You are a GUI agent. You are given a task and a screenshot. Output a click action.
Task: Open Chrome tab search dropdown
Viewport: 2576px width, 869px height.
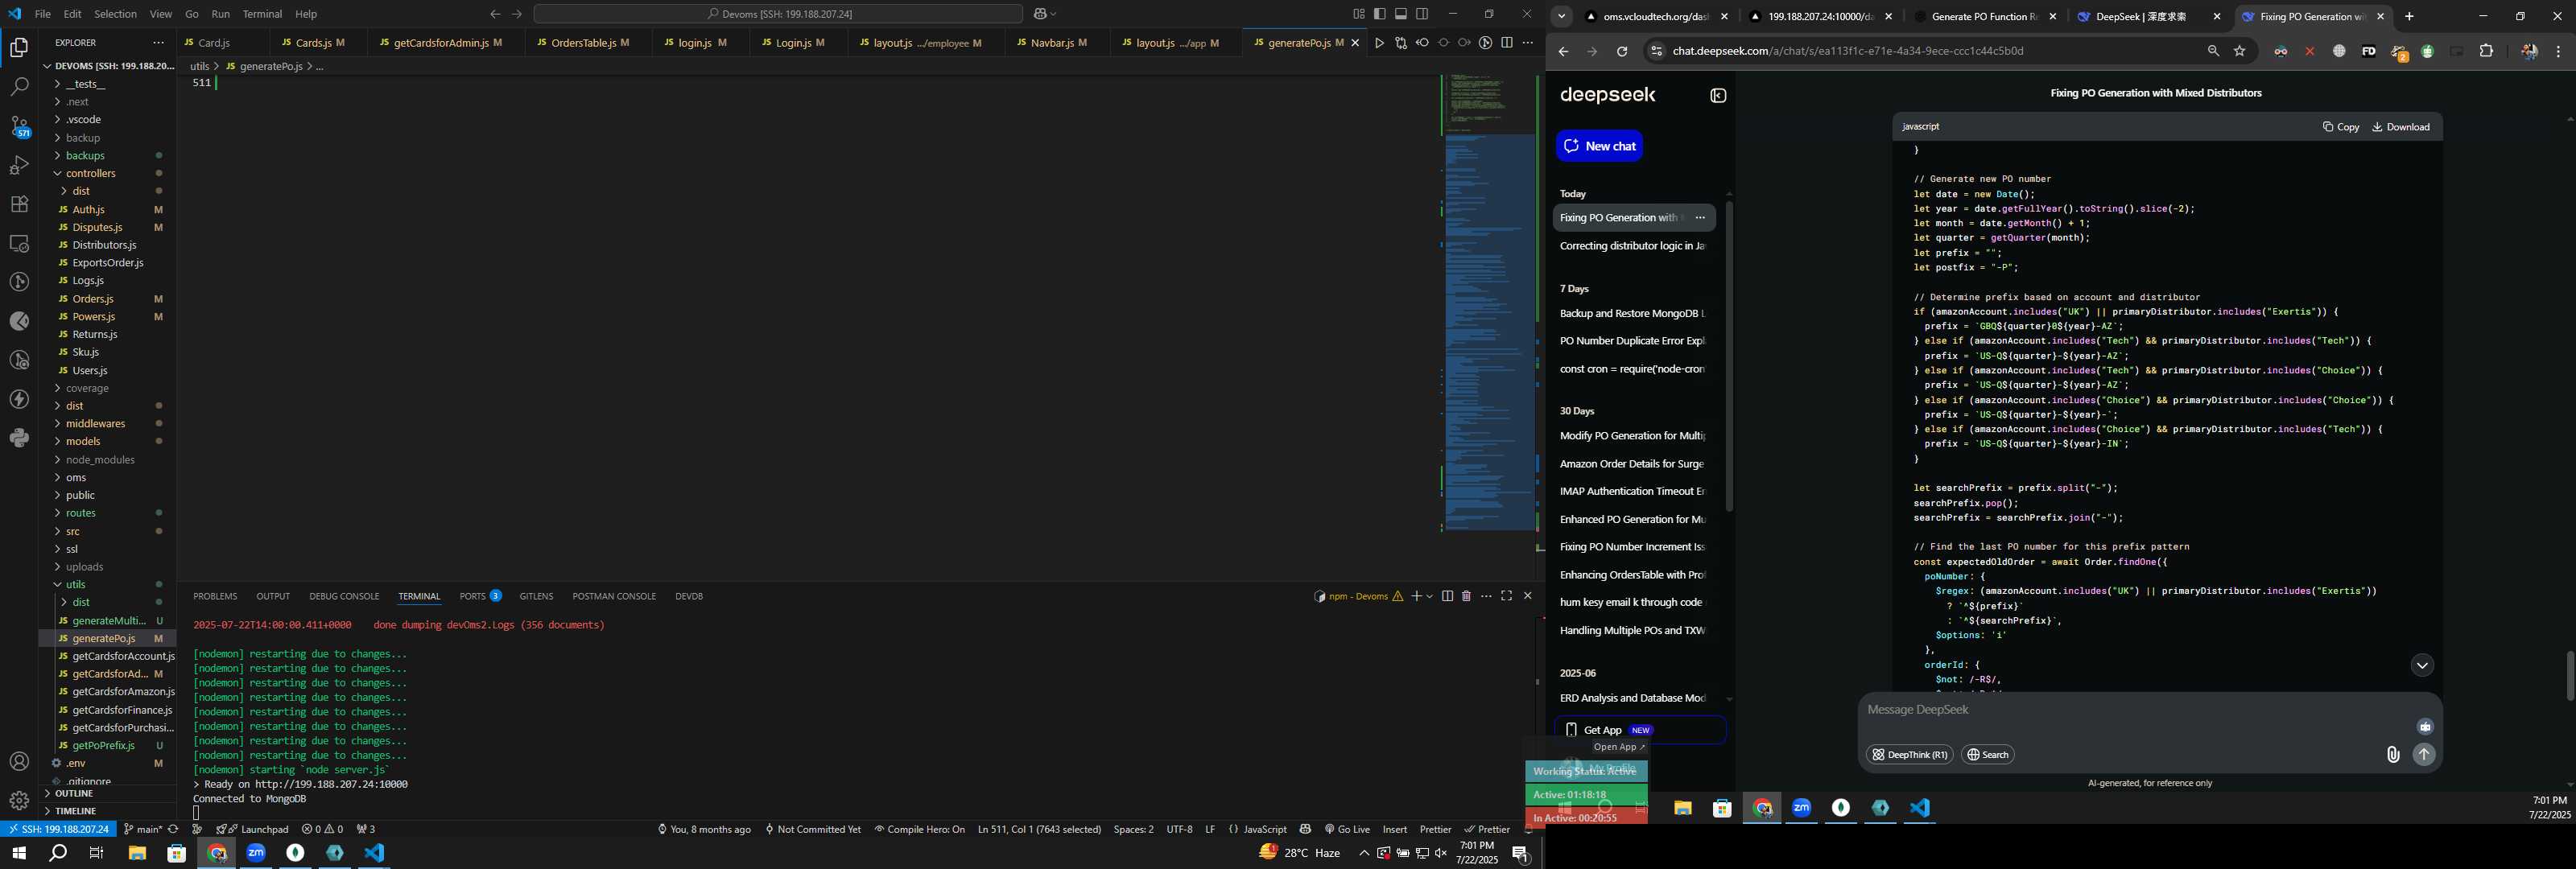1561,16
